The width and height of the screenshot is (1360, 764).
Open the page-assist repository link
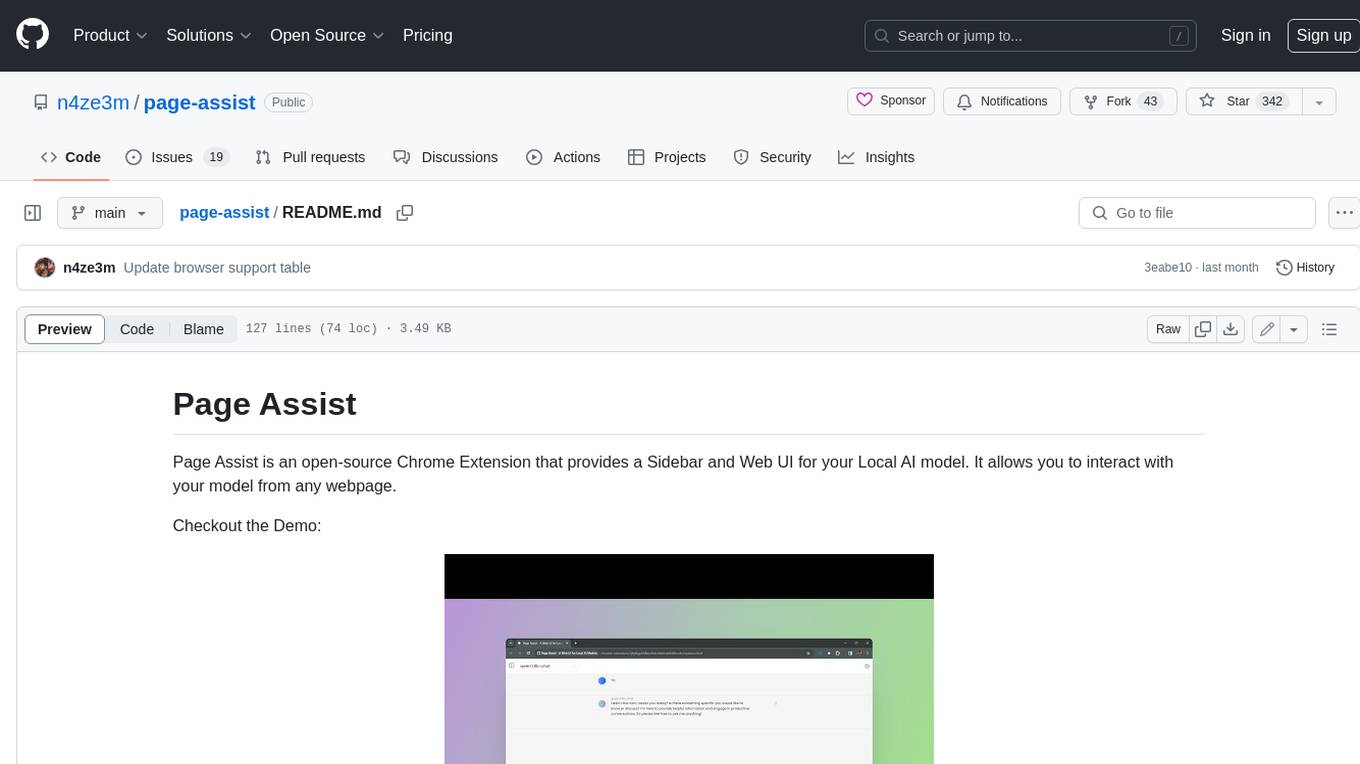pos(200,102)
